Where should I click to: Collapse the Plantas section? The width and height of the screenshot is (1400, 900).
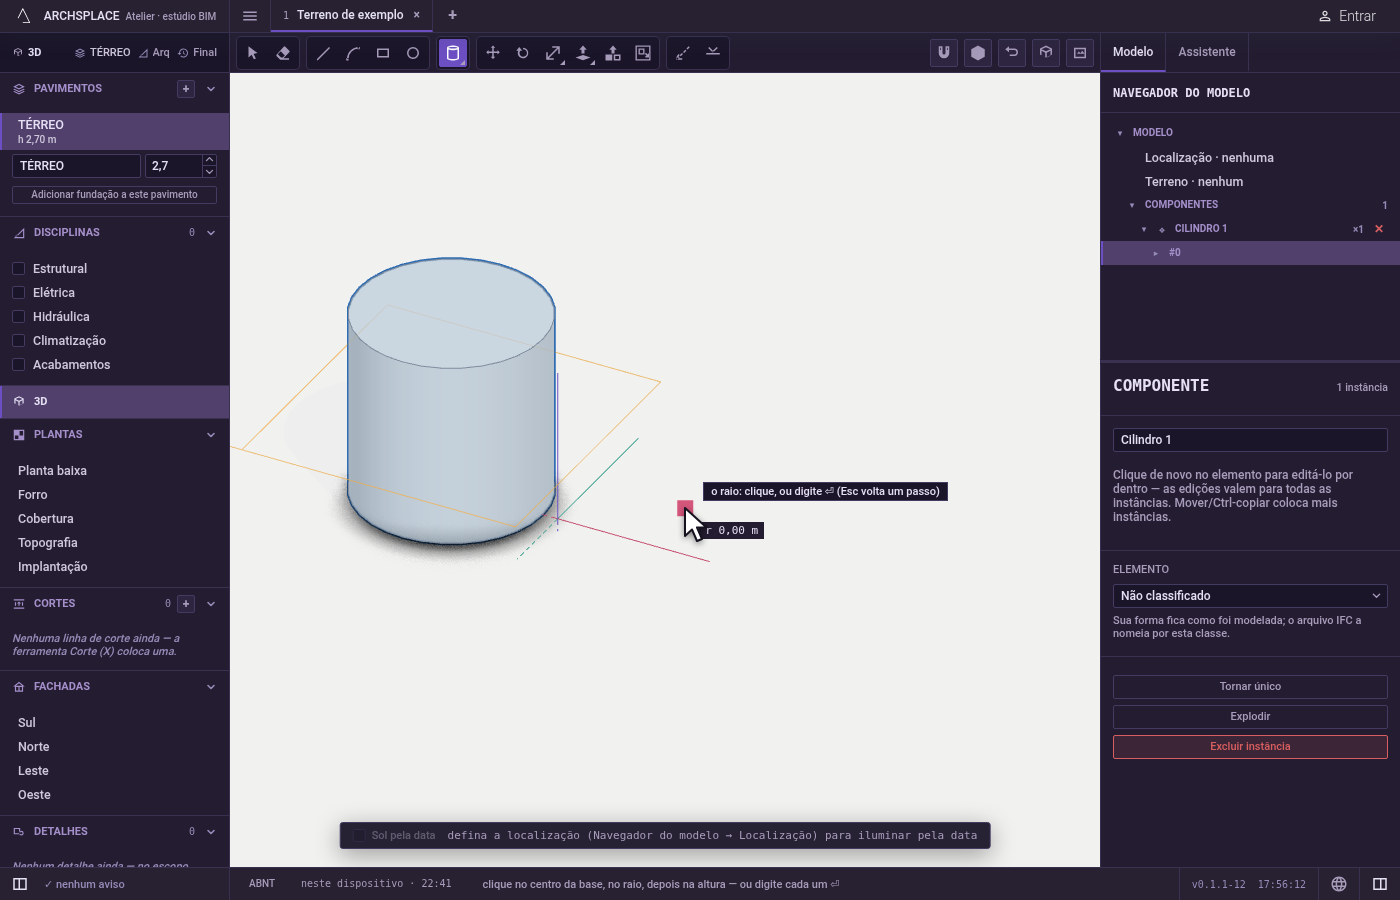[x=211, y=435]
